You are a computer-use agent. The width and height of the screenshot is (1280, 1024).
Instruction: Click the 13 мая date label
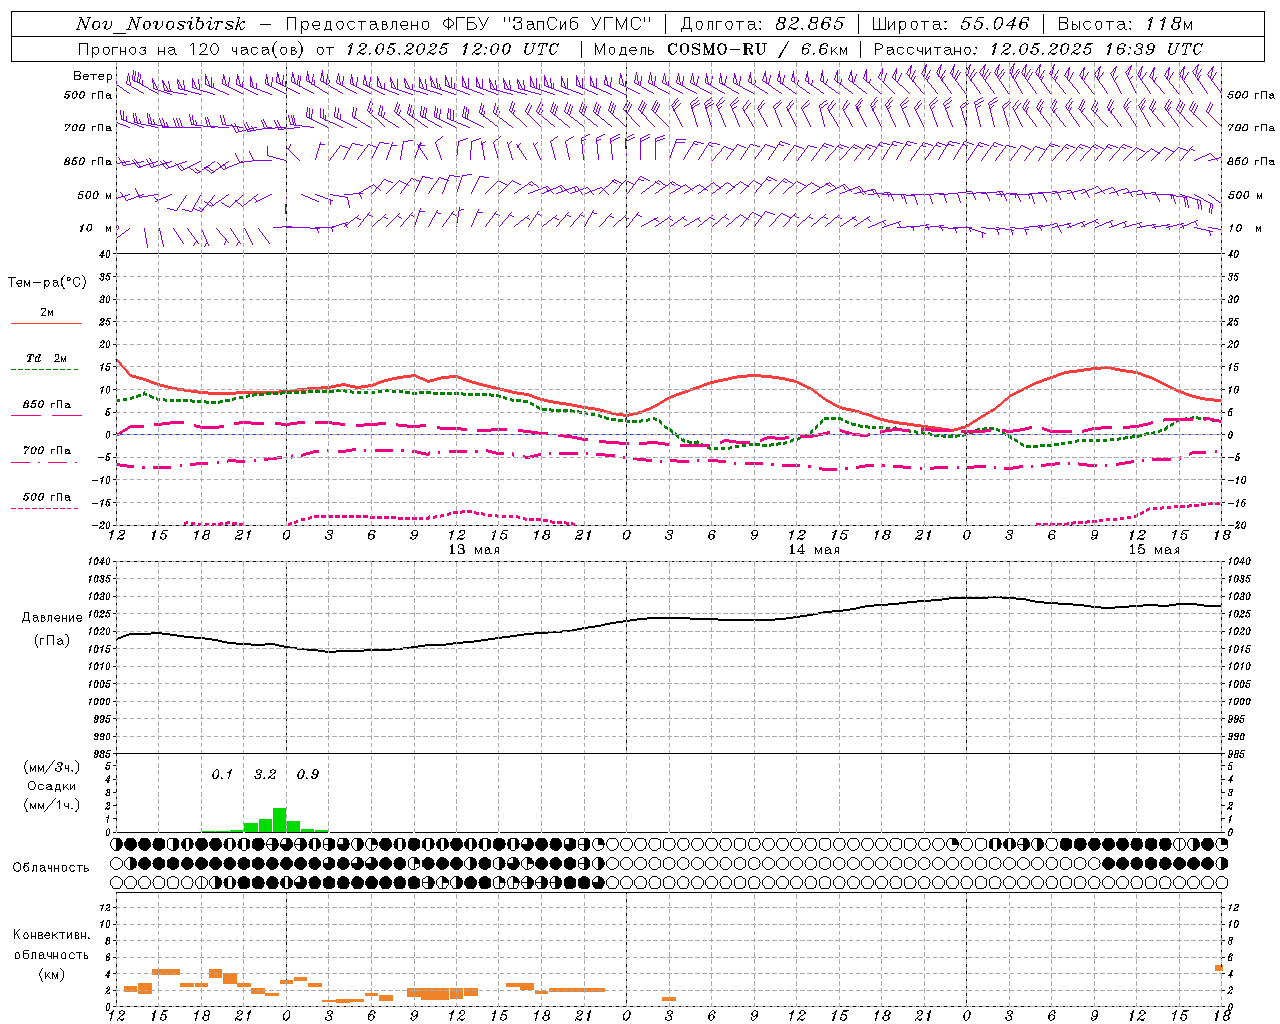coord(474,550)
